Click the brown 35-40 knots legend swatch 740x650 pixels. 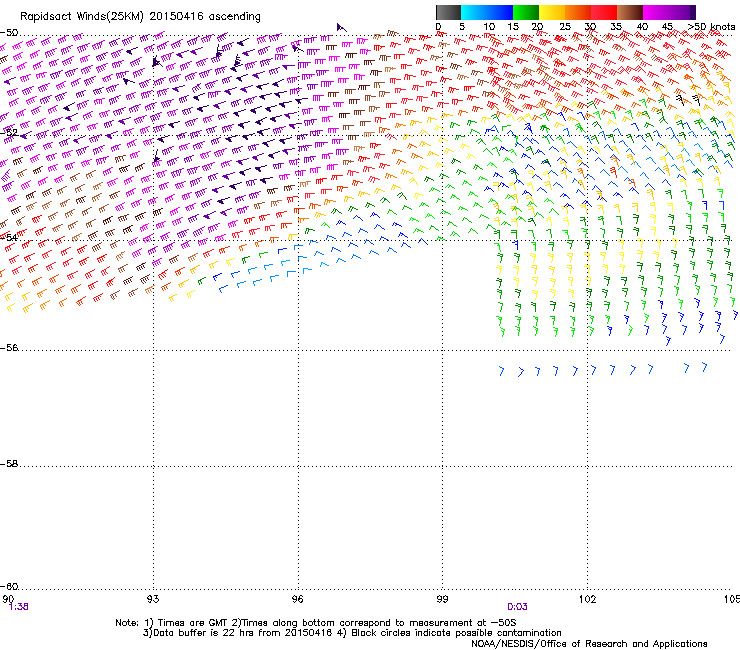[630, 12]
